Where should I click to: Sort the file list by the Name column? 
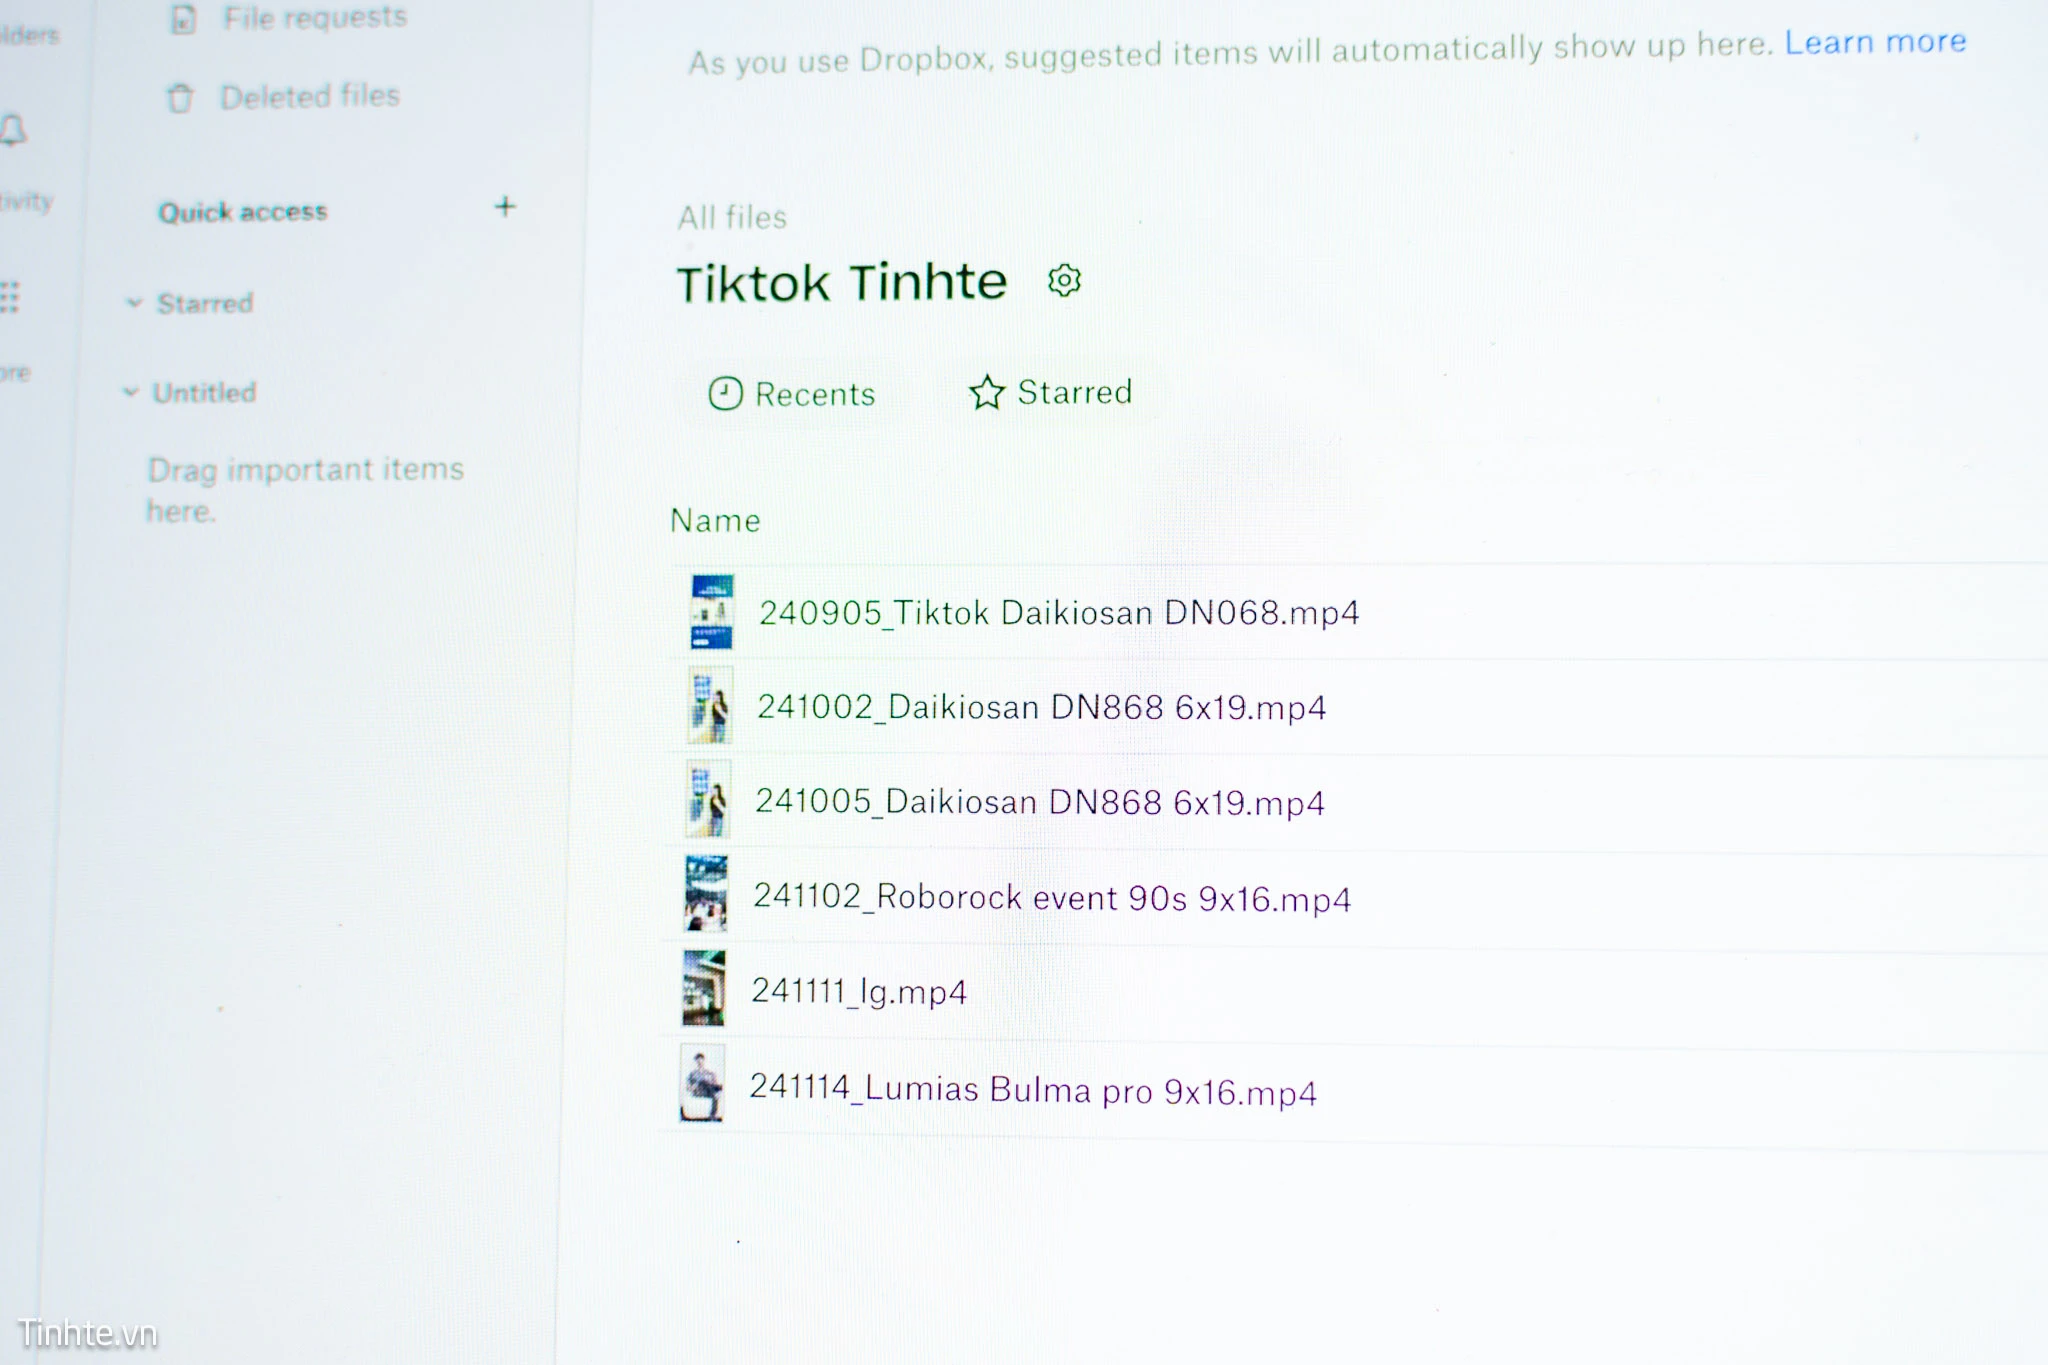point(715,520)
